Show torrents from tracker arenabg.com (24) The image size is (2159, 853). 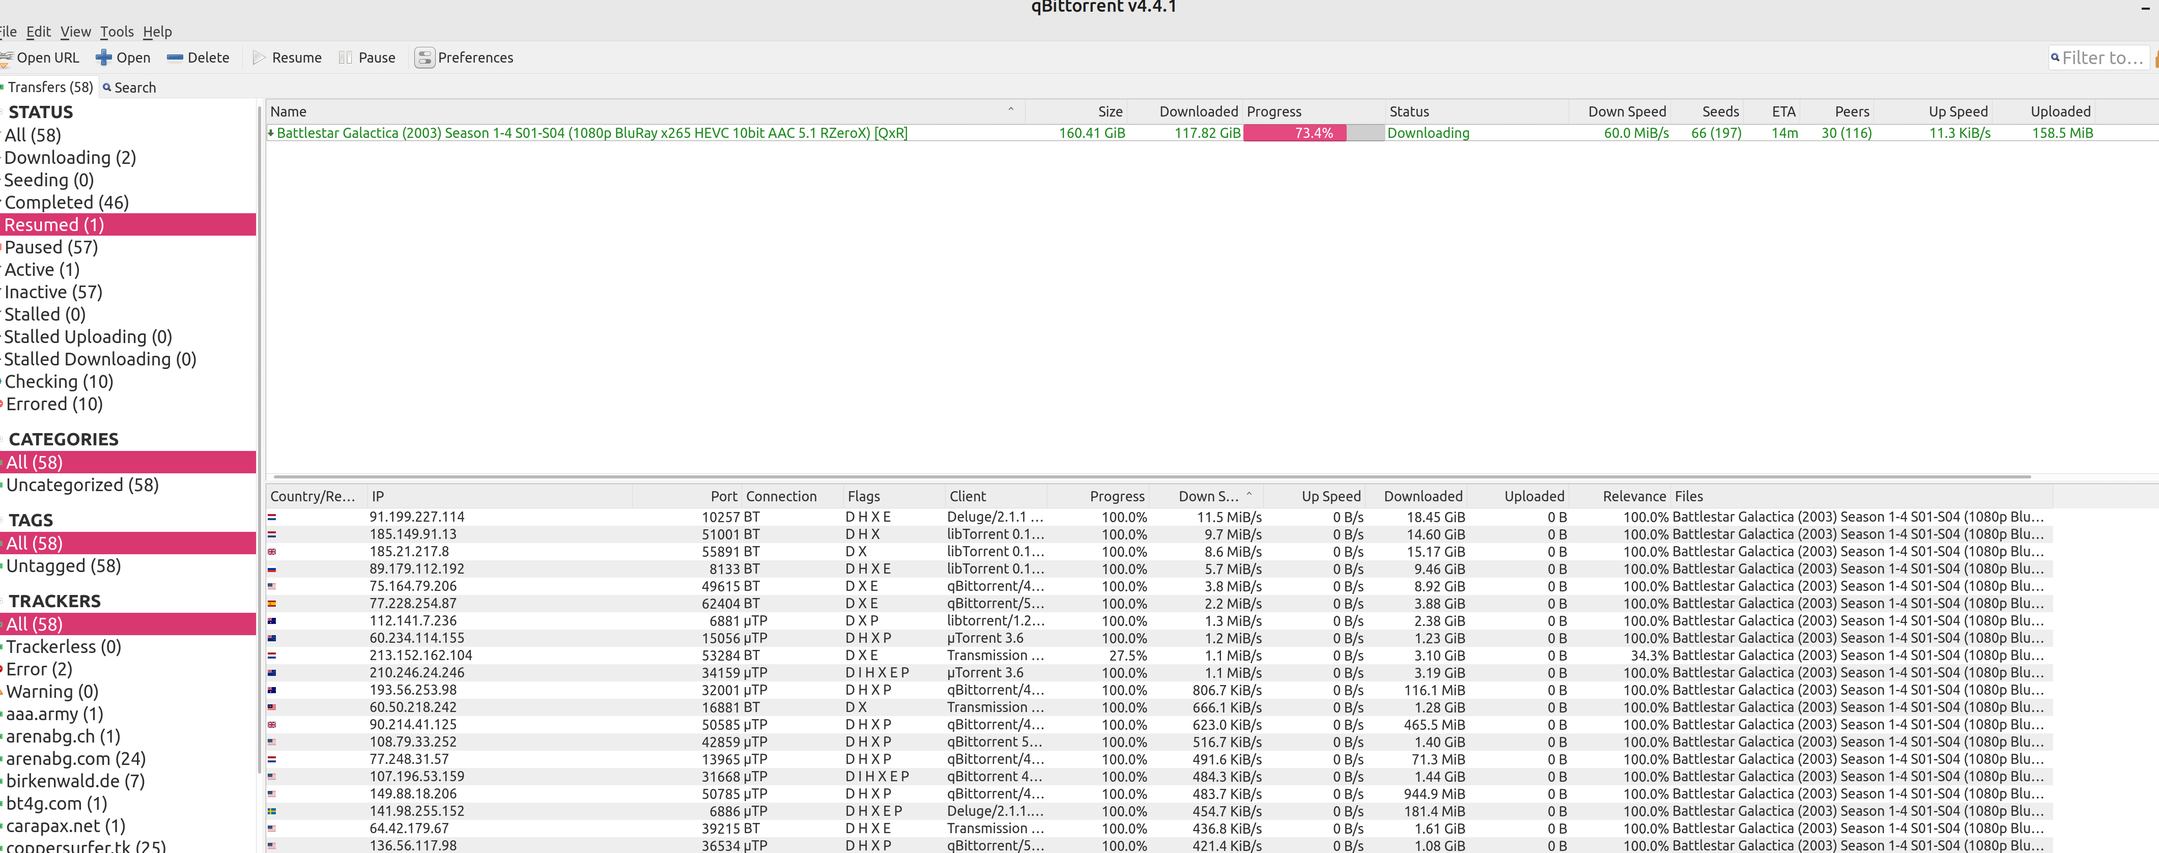point(76,759)
